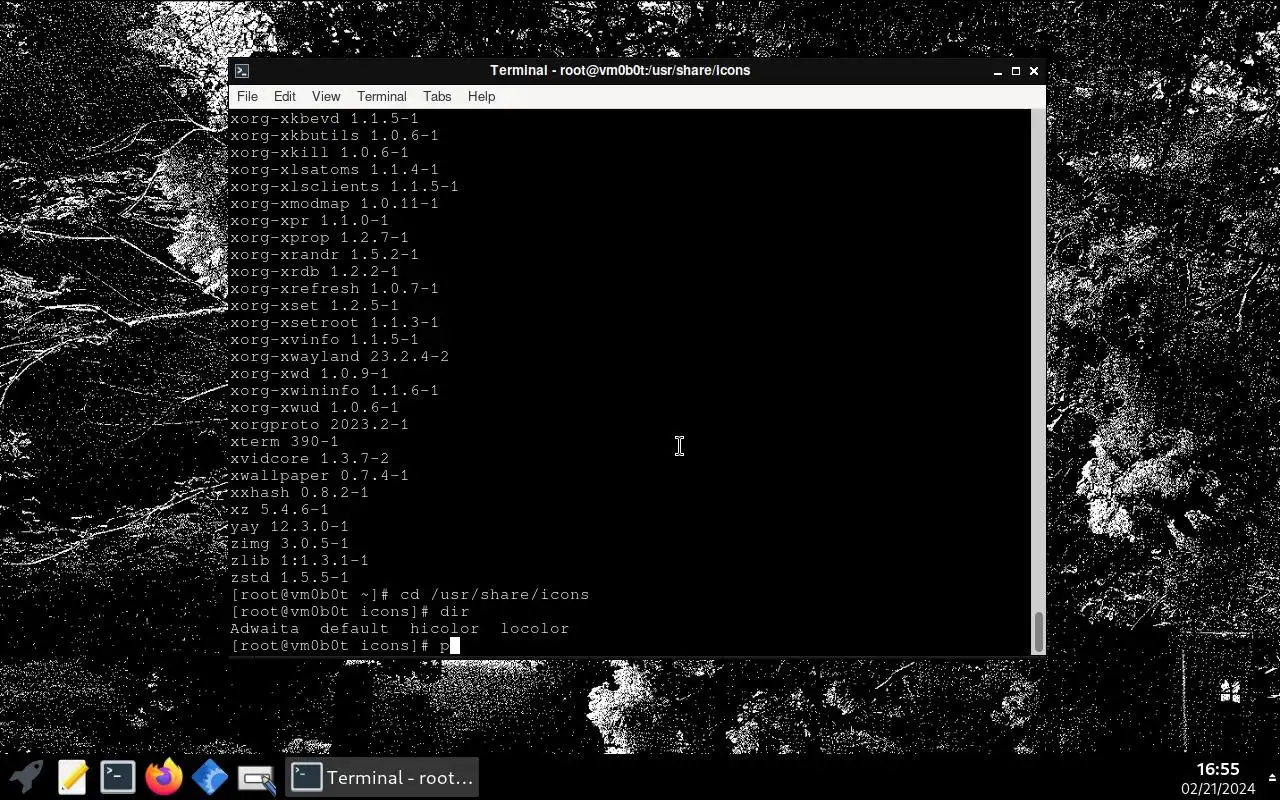Open the Edit menu in Terminal

click(285, 97)
